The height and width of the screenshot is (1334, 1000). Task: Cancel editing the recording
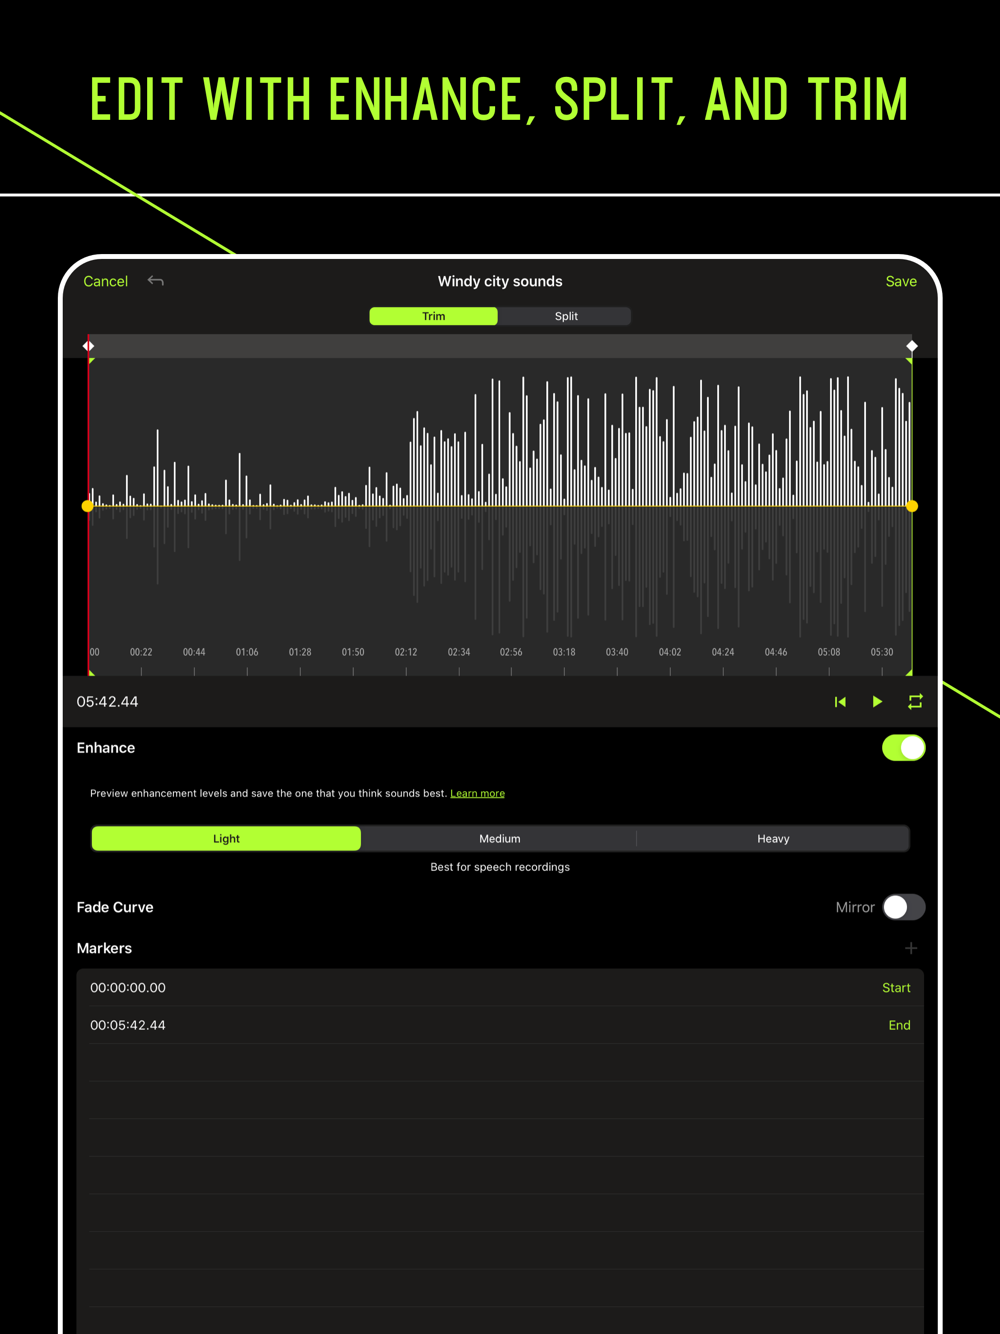point(105,282)
